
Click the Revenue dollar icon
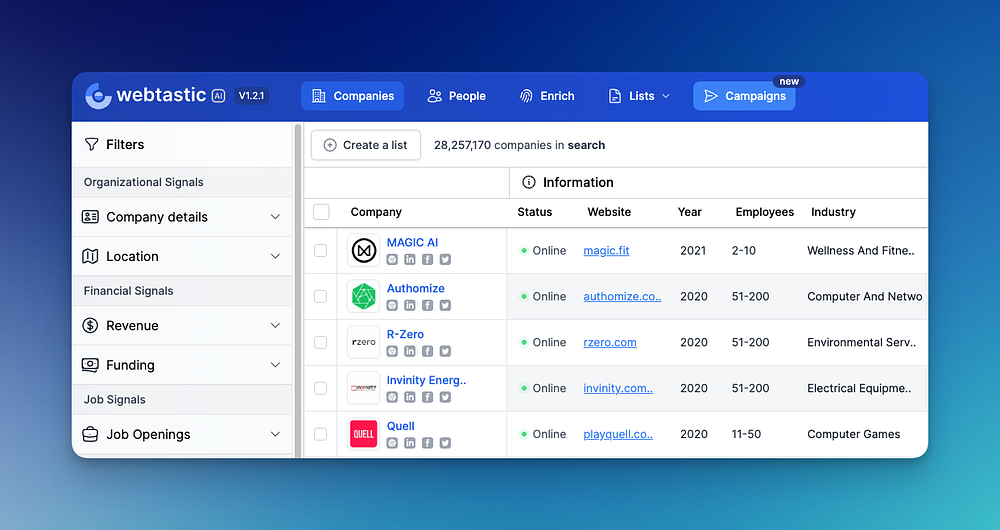(x=90, y=325)
